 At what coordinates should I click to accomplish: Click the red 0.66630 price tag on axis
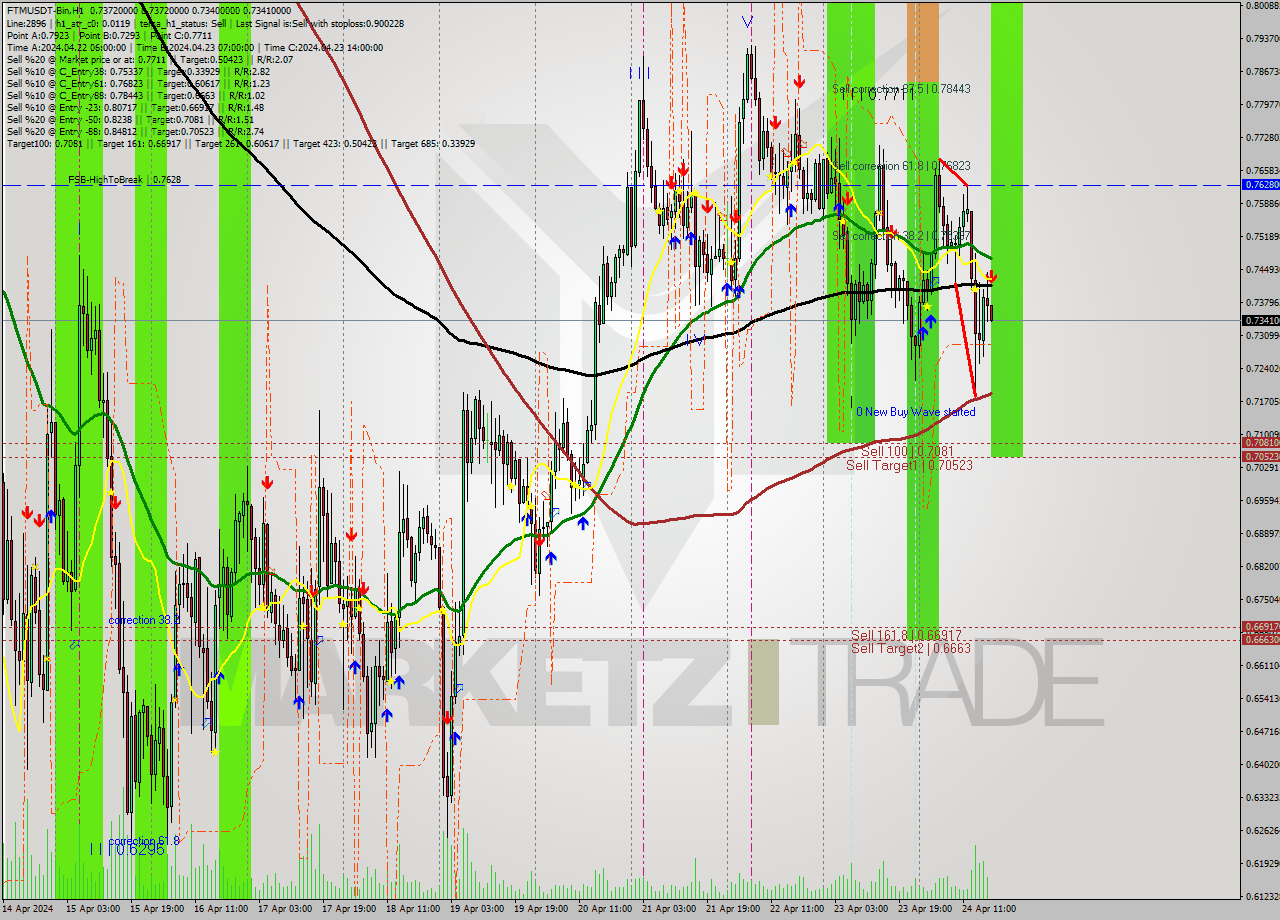(x=1260, y=640)
